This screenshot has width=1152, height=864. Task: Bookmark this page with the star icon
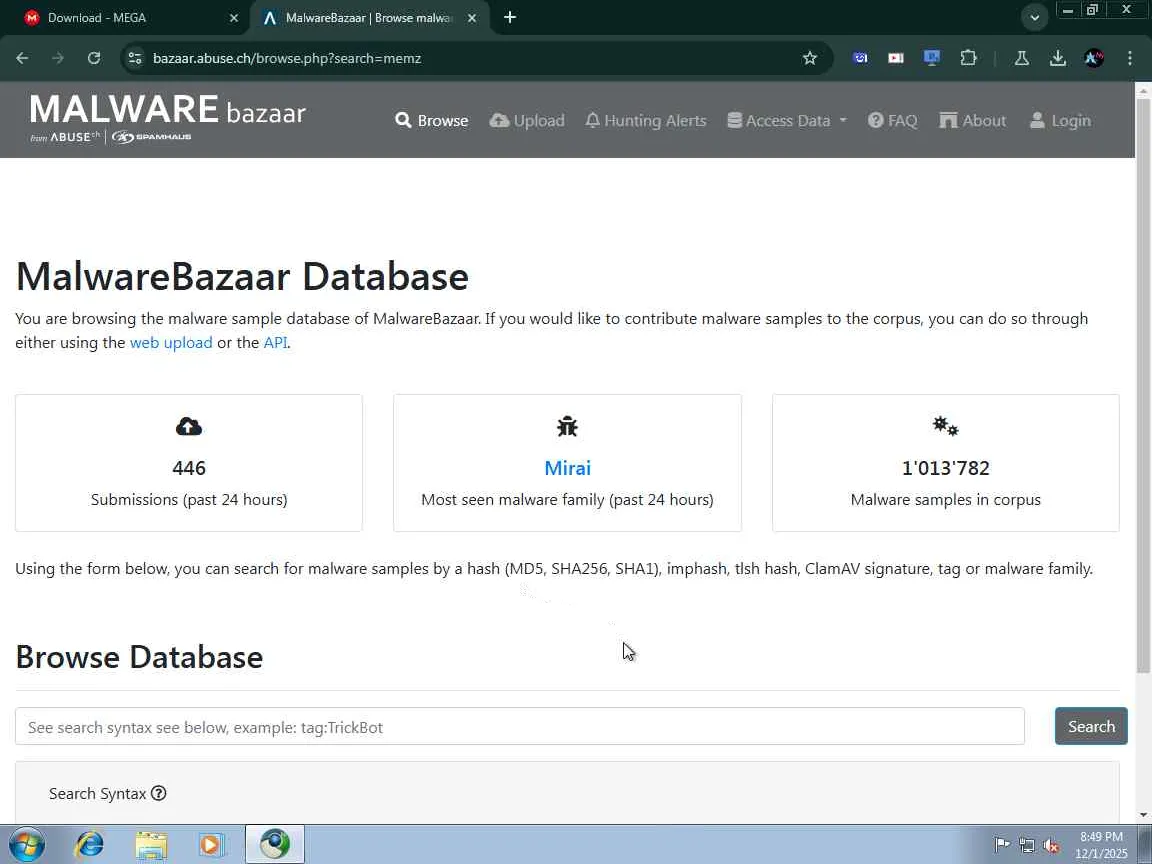point(810,58)
